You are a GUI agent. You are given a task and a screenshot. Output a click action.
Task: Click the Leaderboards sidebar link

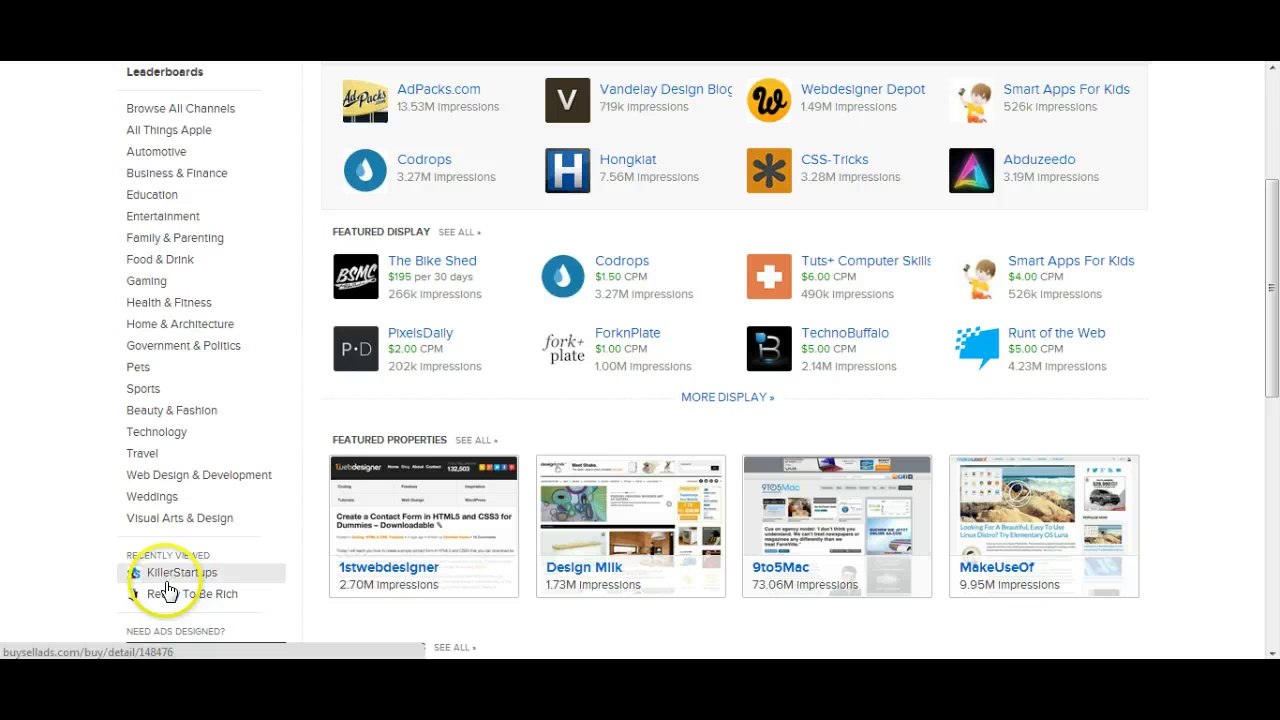coord(165,72)
